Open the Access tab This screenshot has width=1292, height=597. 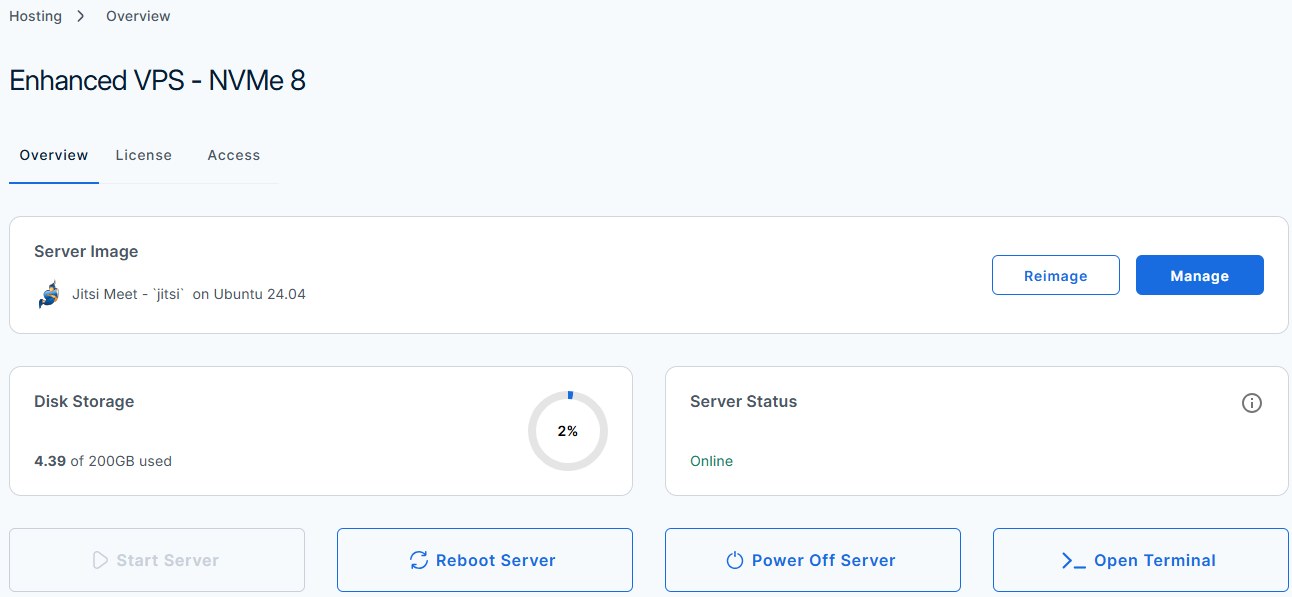(234, 155)
